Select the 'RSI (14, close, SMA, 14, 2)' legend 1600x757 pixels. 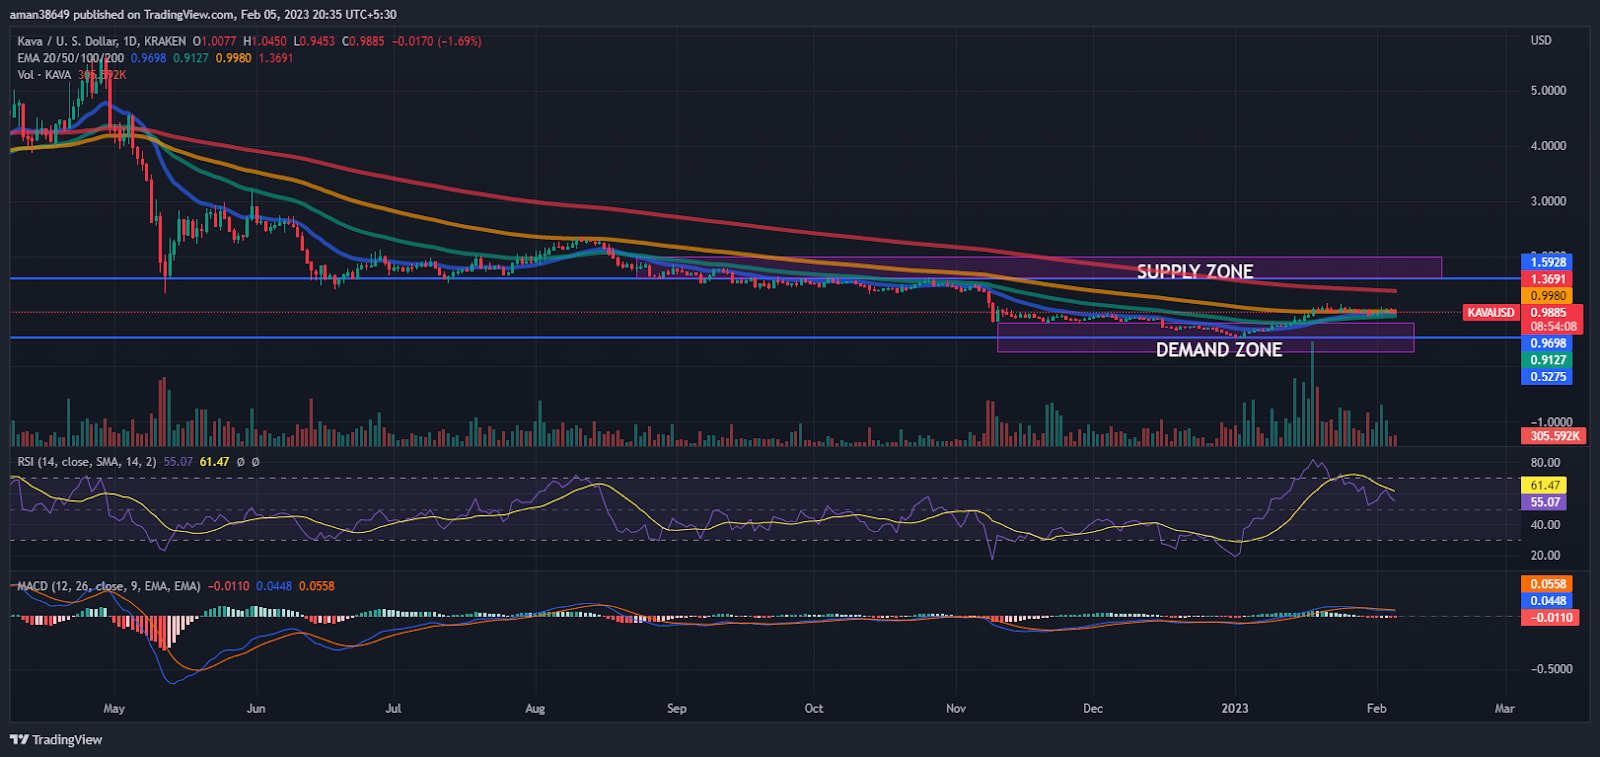tap(87, 462)
